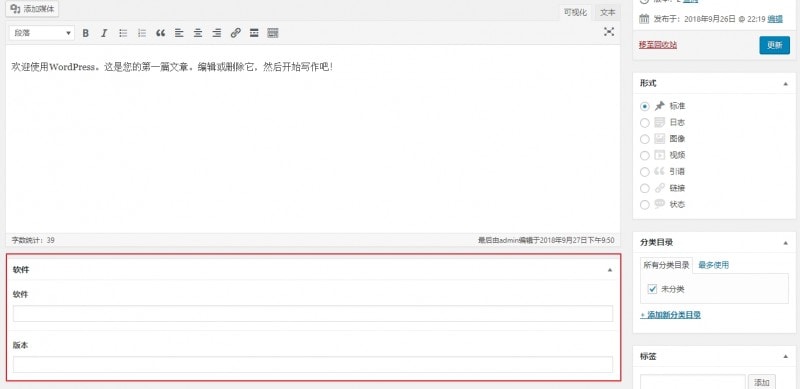The height and width of the screenshot is (389, 800).
Task: Select the 标准 post format
Action: 645,107
